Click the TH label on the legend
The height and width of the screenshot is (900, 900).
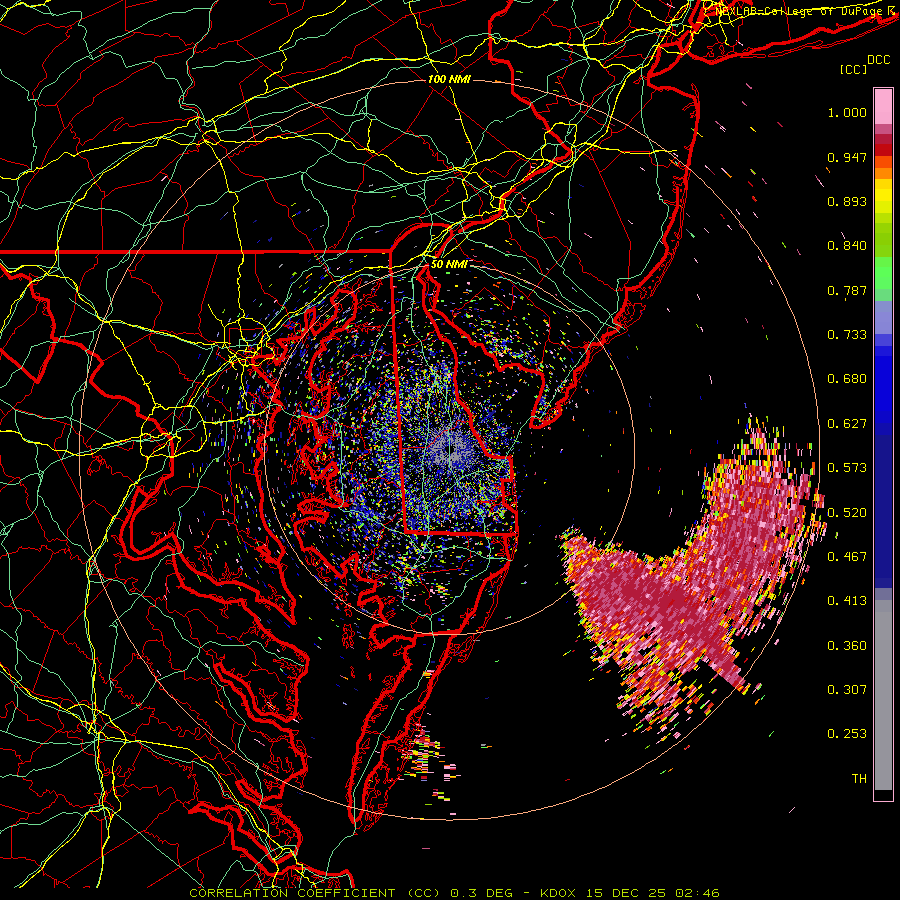pyautogui.click(x=859, y=779)
